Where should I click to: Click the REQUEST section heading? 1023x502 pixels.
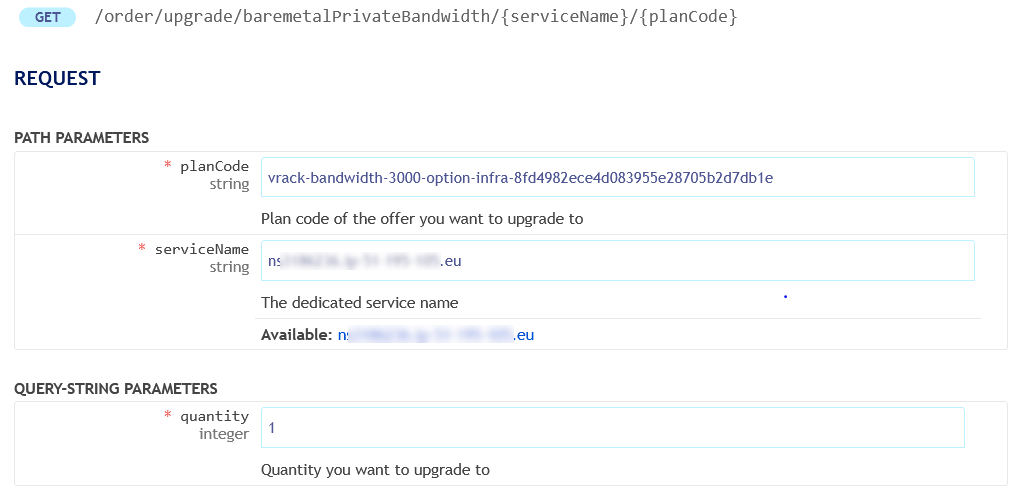[x=57, y=78]
